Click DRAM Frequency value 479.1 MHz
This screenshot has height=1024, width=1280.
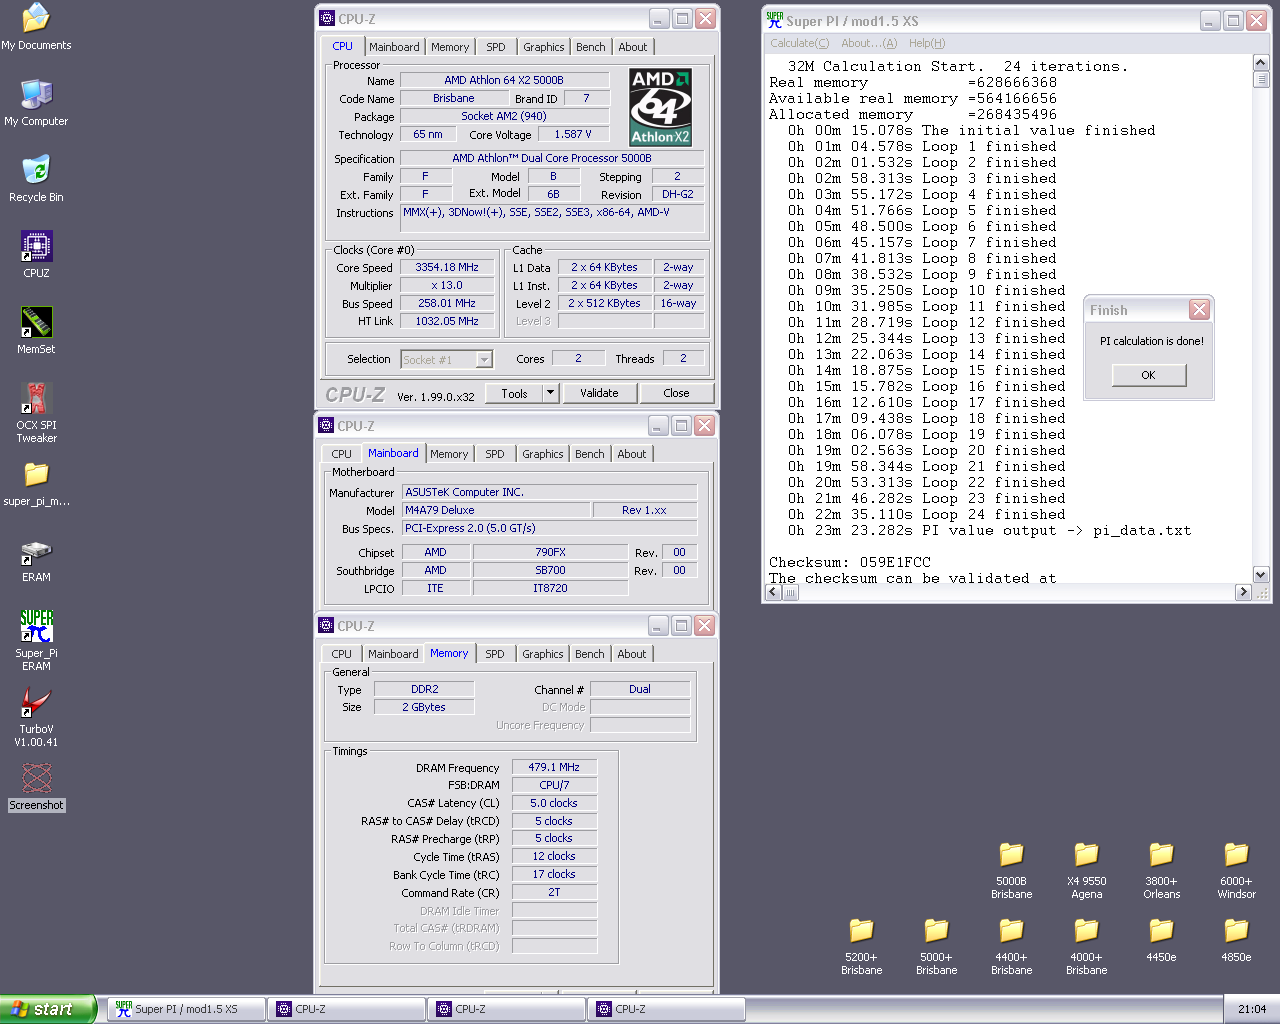point(554,767)
